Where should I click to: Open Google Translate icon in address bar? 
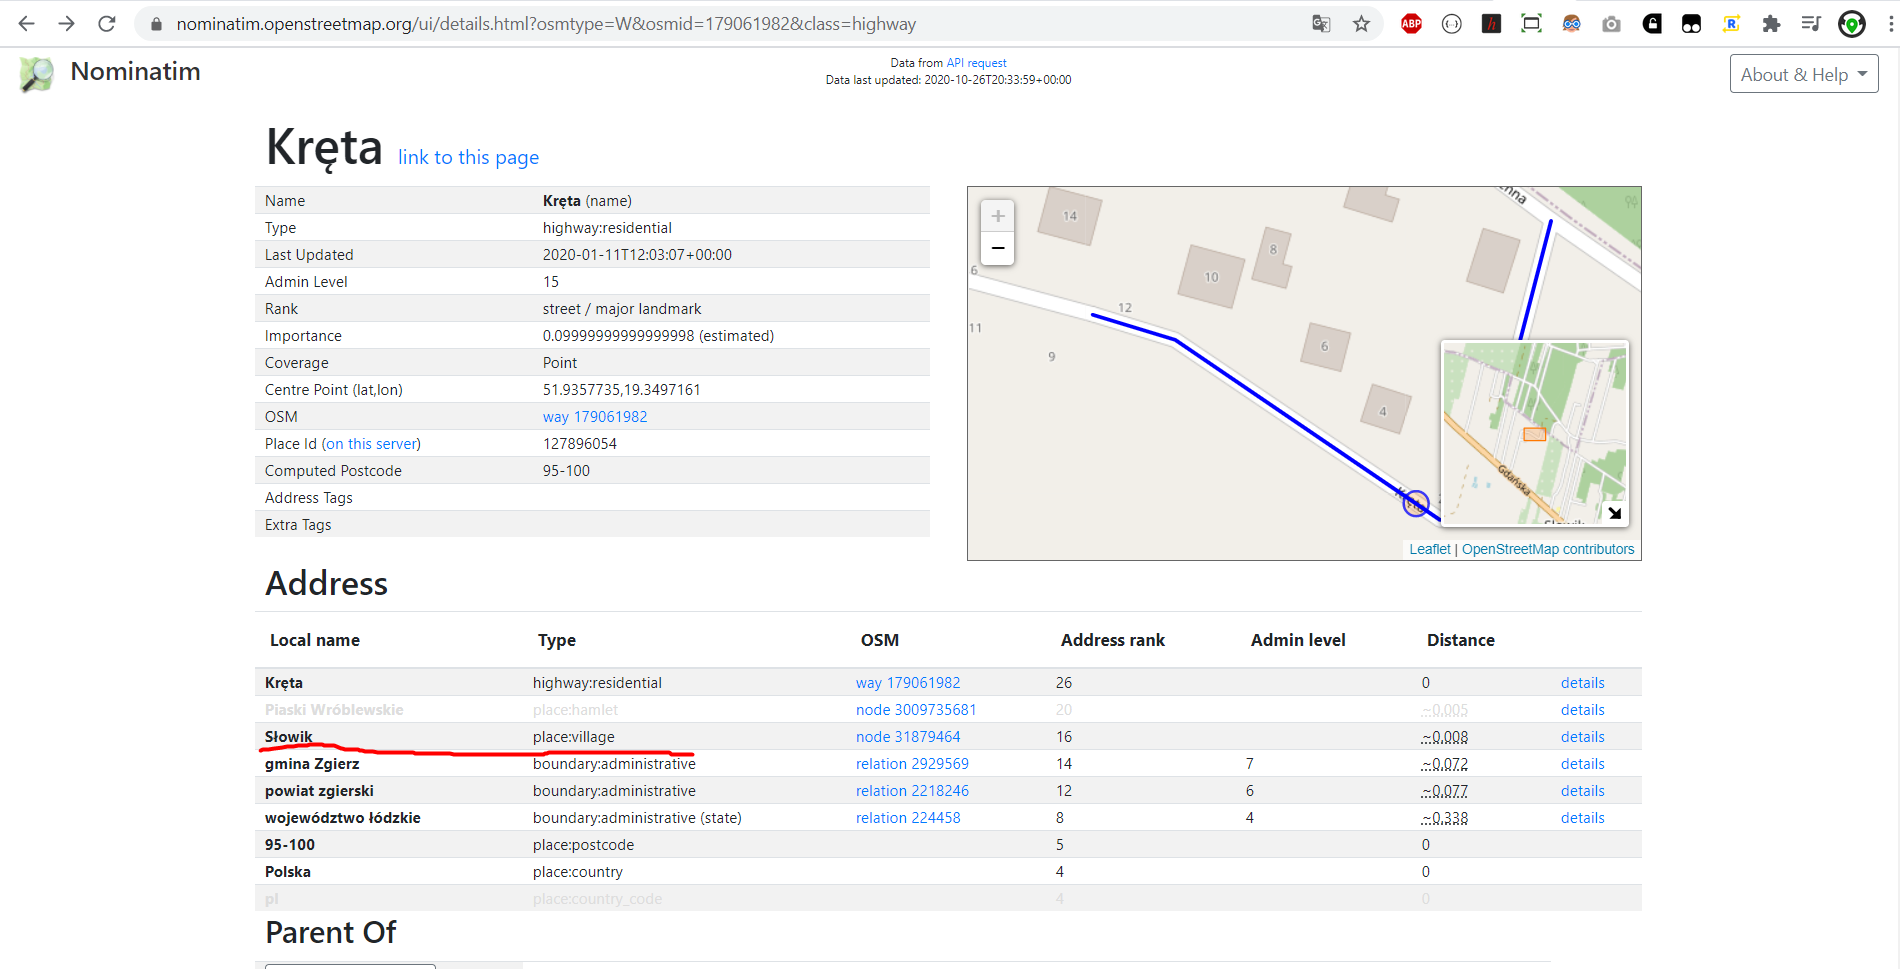tap(1321, 24)
